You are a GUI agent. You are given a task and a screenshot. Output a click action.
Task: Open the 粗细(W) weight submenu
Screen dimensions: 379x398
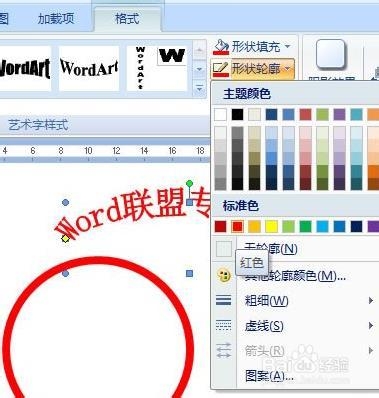(295, 301)
